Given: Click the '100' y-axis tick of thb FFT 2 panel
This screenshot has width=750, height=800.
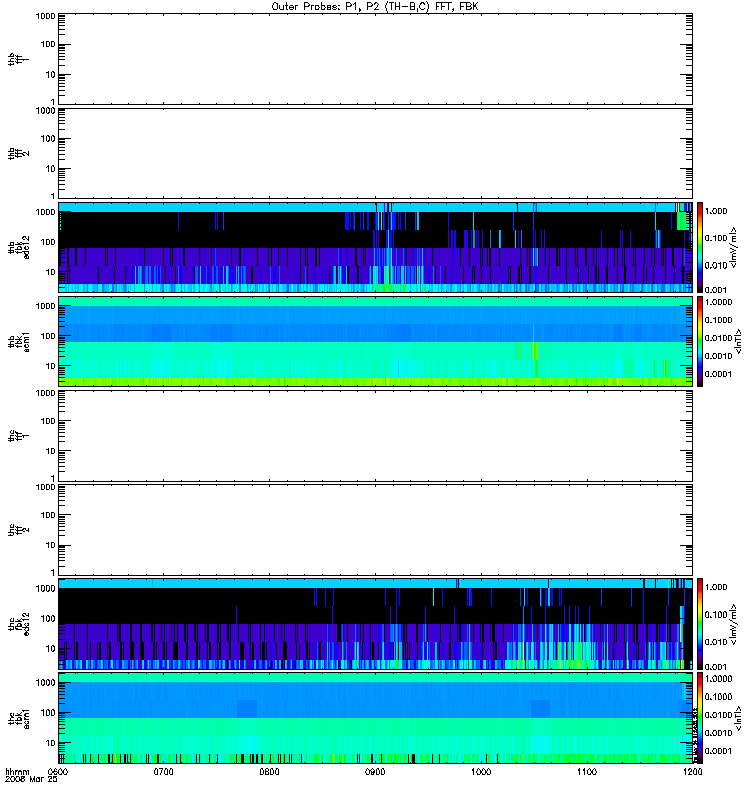Looking at the screenshot, I should tap(48, 139).
